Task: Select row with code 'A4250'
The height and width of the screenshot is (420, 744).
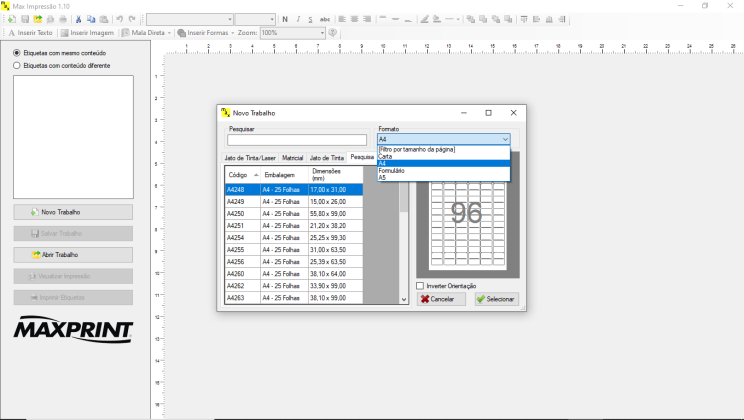Action: click(294, 214)
